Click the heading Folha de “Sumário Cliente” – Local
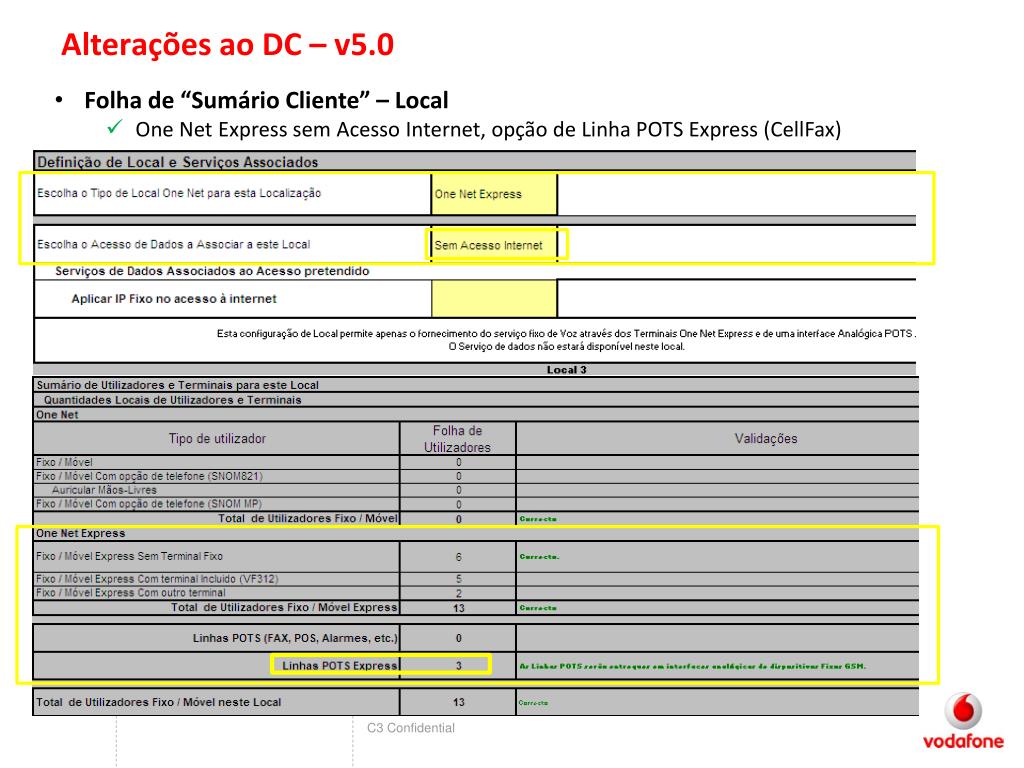1024x768 pixels. [x=266, y=100]
